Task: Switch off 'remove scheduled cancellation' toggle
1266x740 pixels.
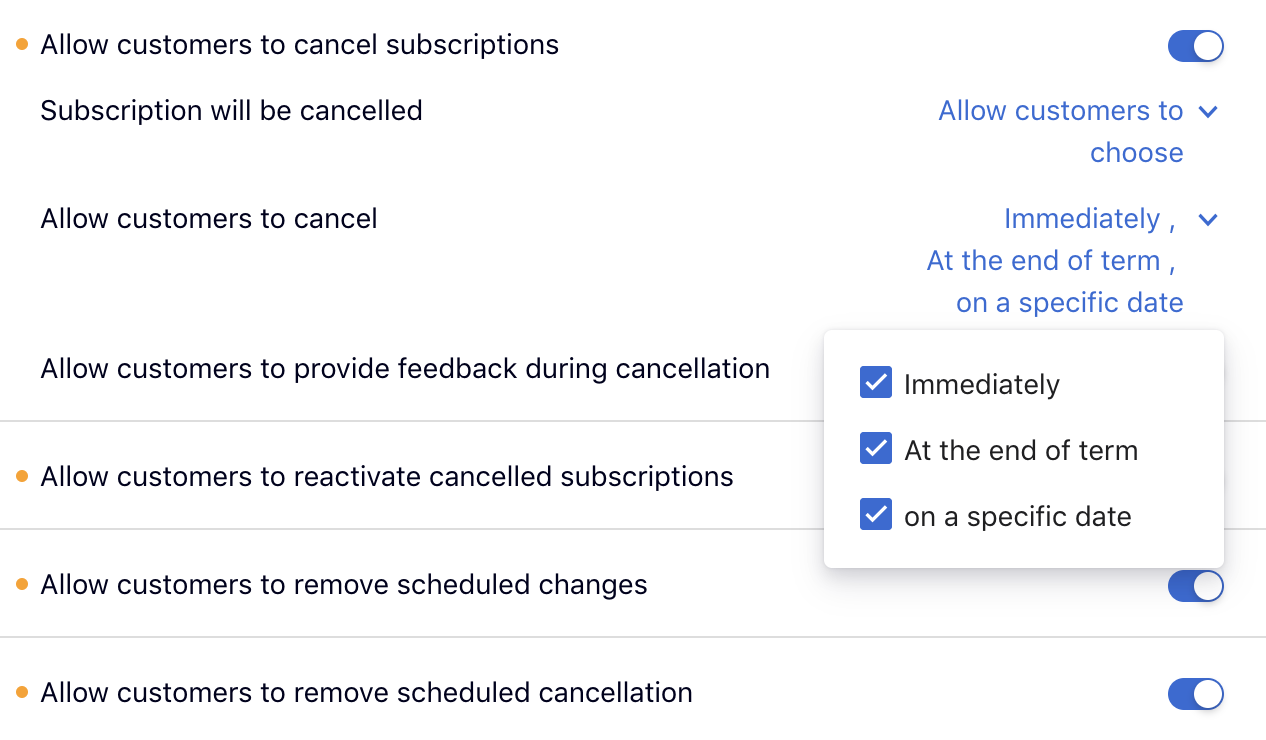Action: tap(1195, 694)
